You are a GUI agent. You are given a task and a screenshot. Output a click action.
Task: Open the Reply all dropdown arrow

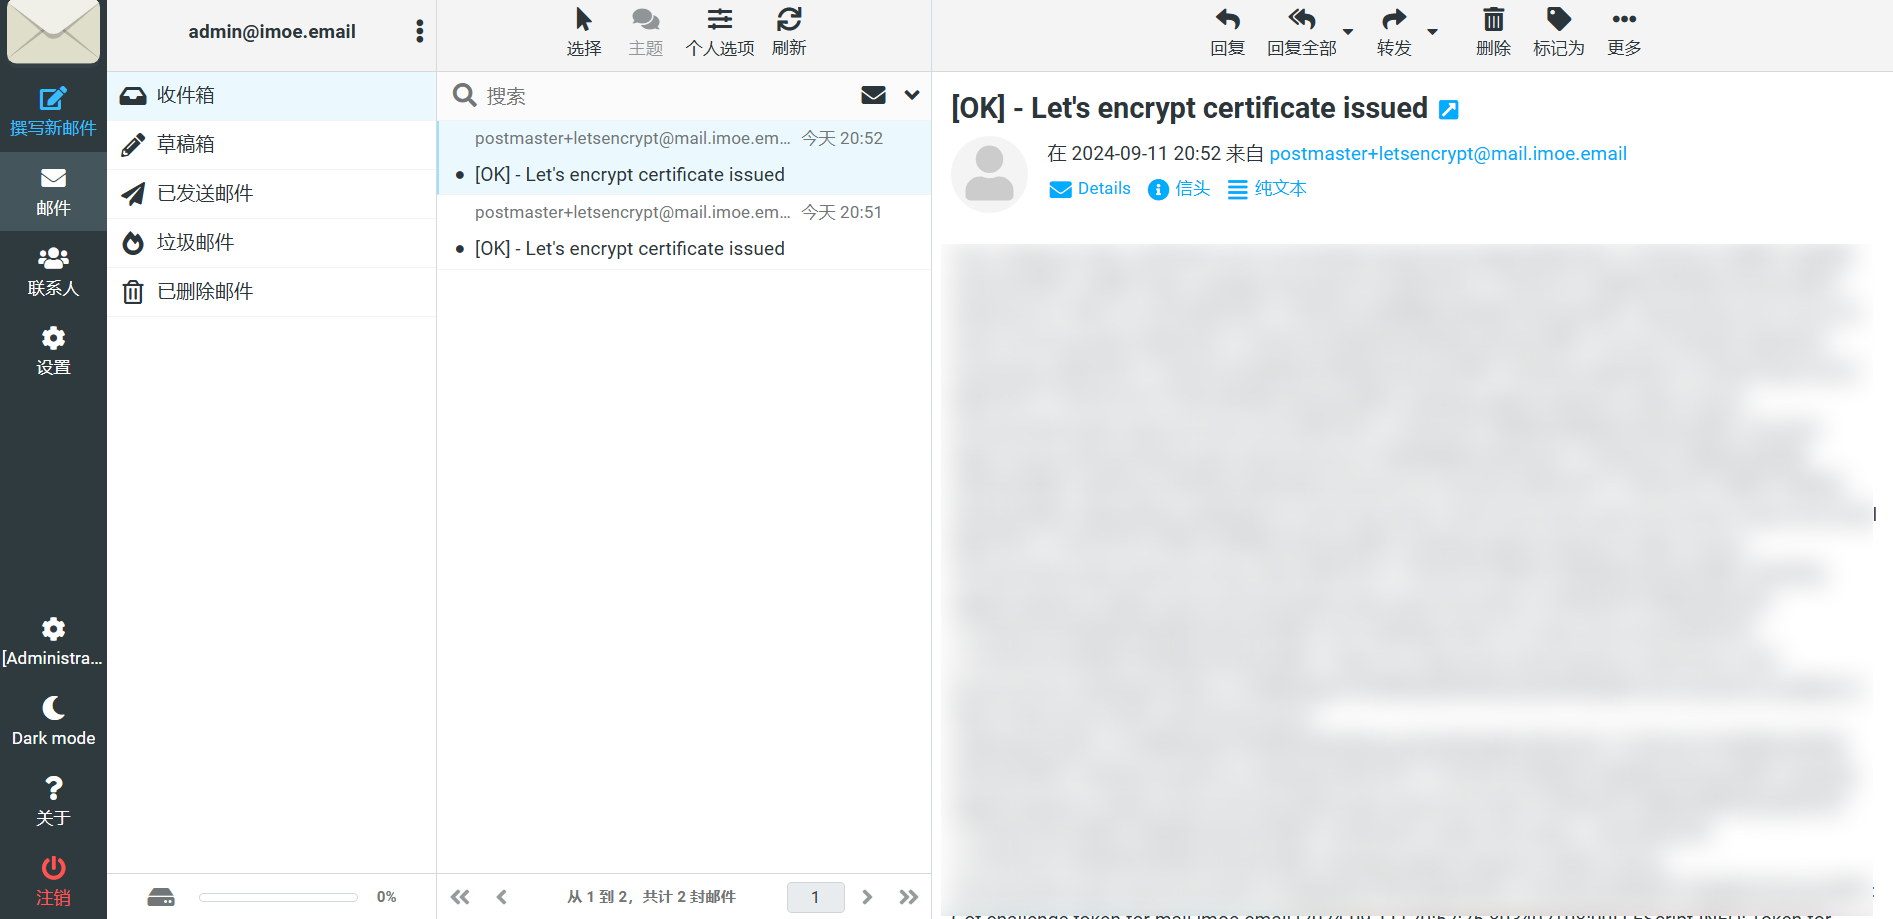click(x=1348, y=32)
